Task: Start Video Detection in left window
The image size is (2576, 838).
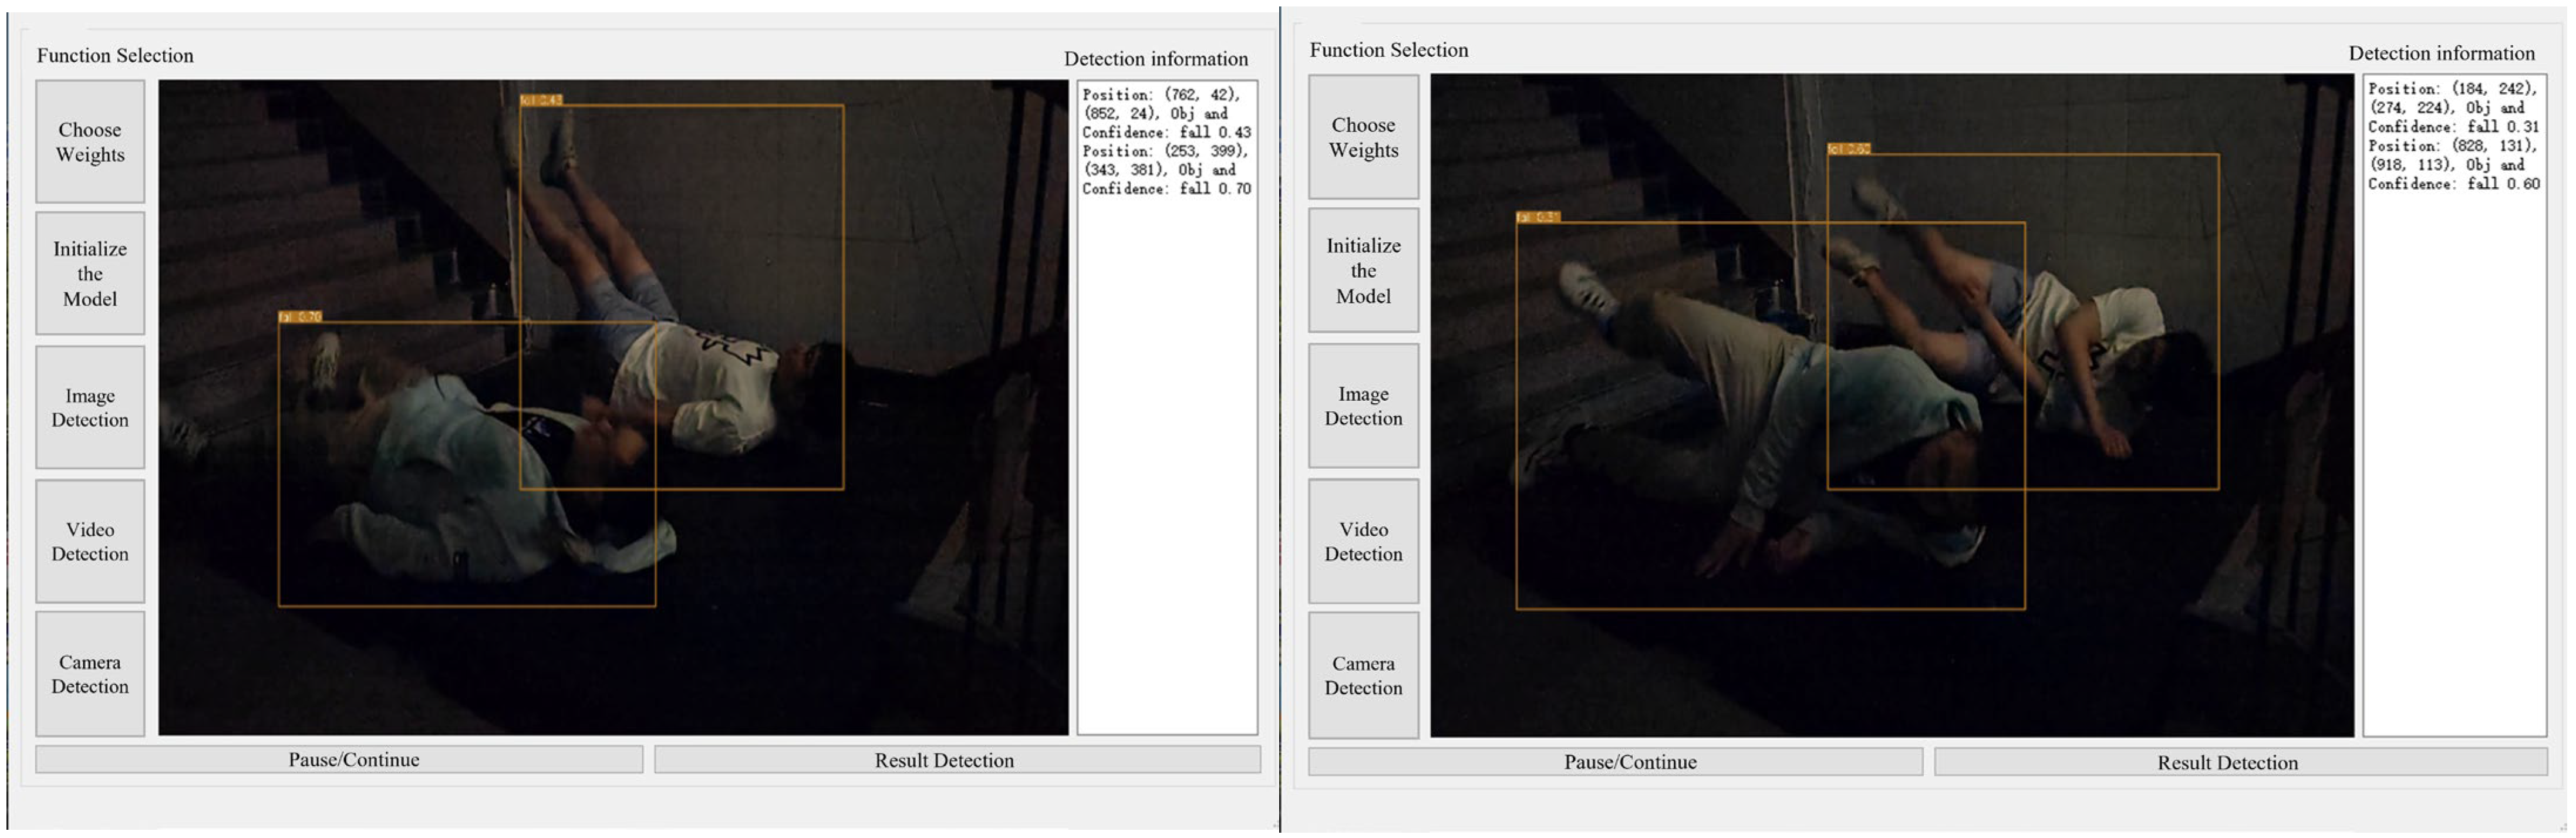Action: coord(90,541)
